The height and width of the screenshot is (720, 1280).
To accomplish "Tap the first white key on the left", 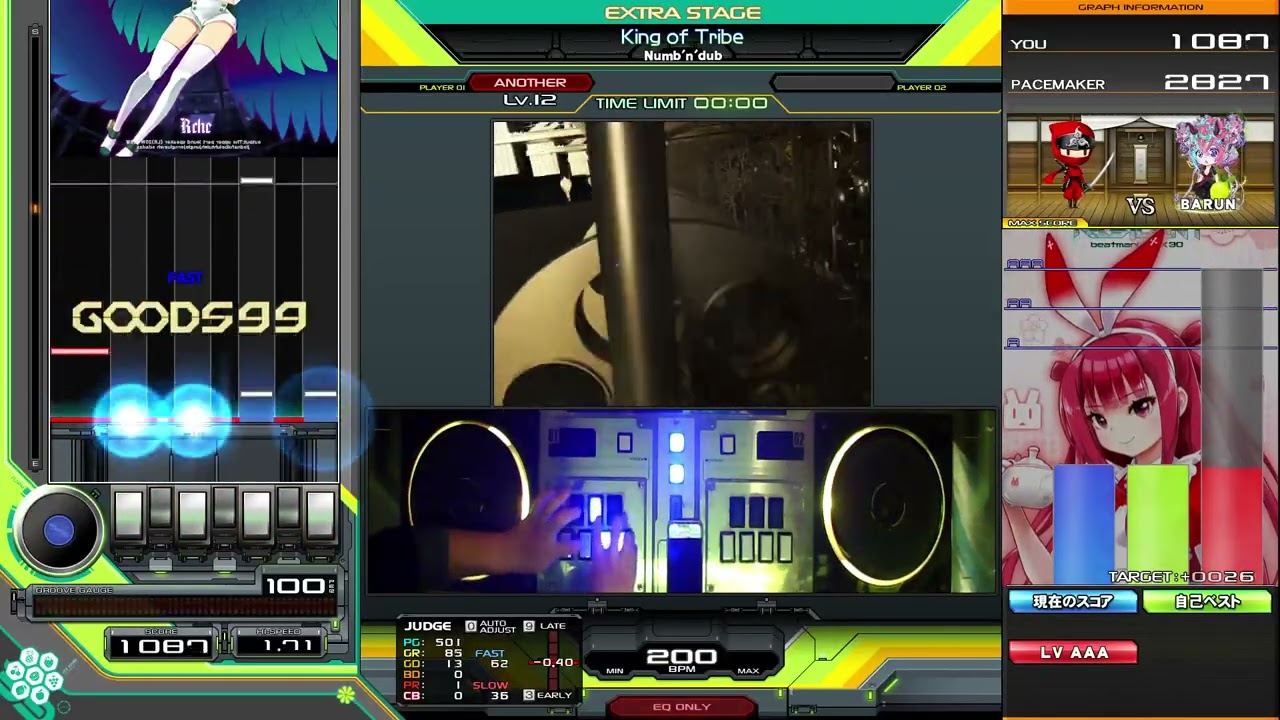I will click(128, 515).
